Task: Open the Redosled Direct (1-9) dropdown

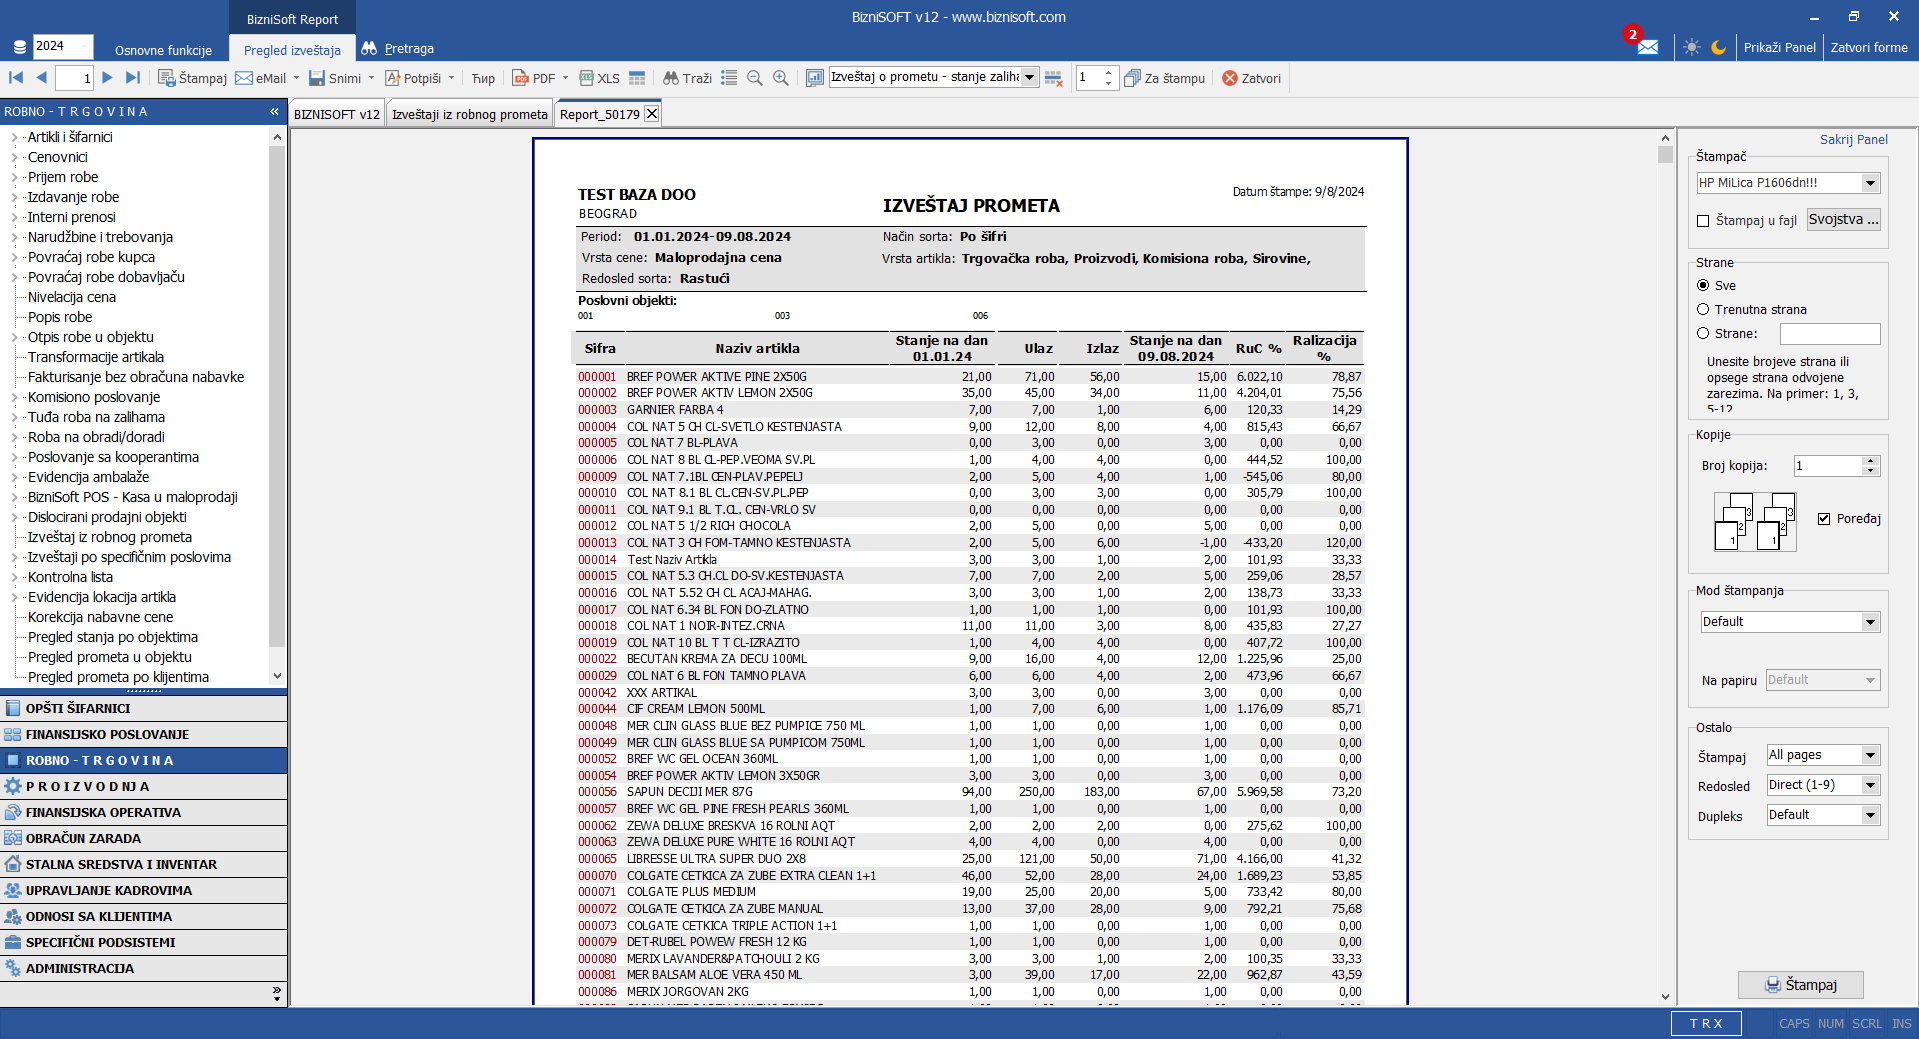Action: 1870,786
